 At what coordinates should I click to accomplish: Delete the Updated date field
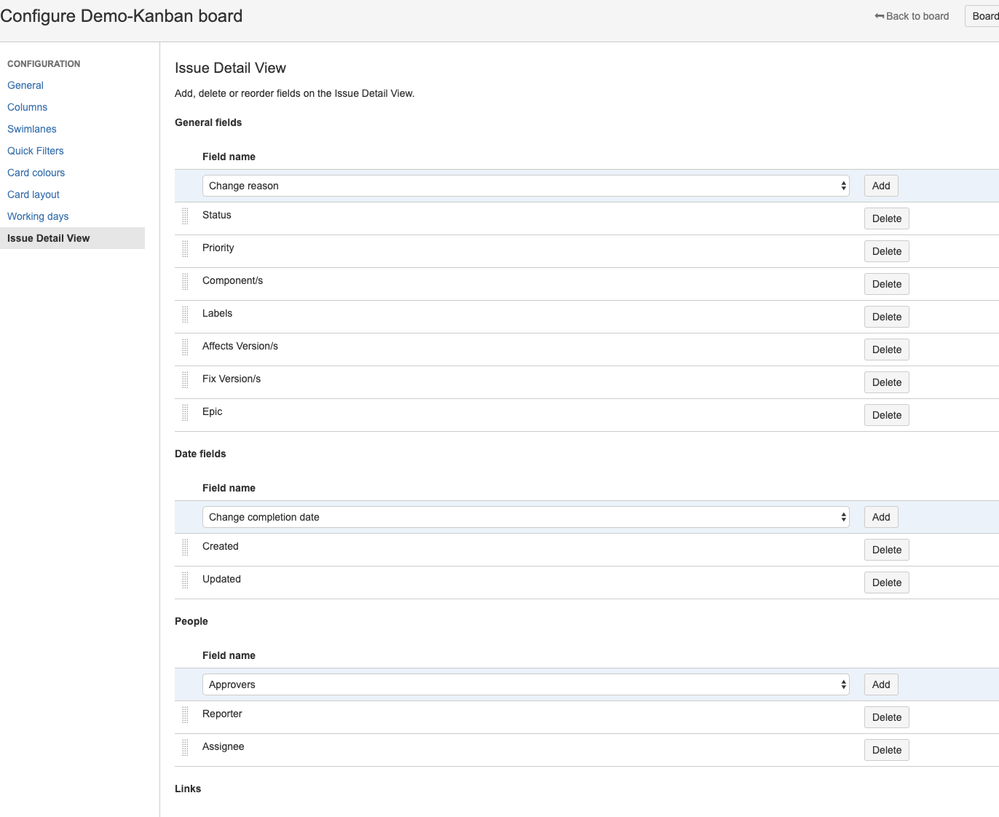click(886, 581)
